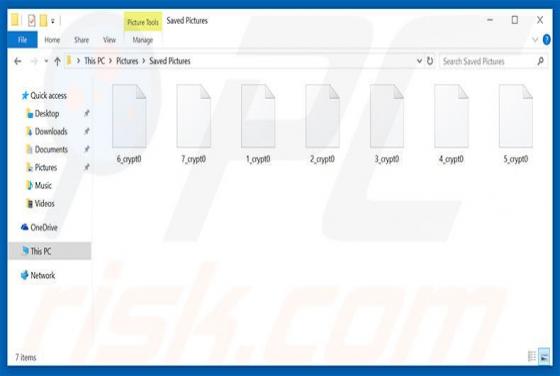Select the 3_crypt0 file
This screenshot has width=560, height=376.
click(387, 124)
